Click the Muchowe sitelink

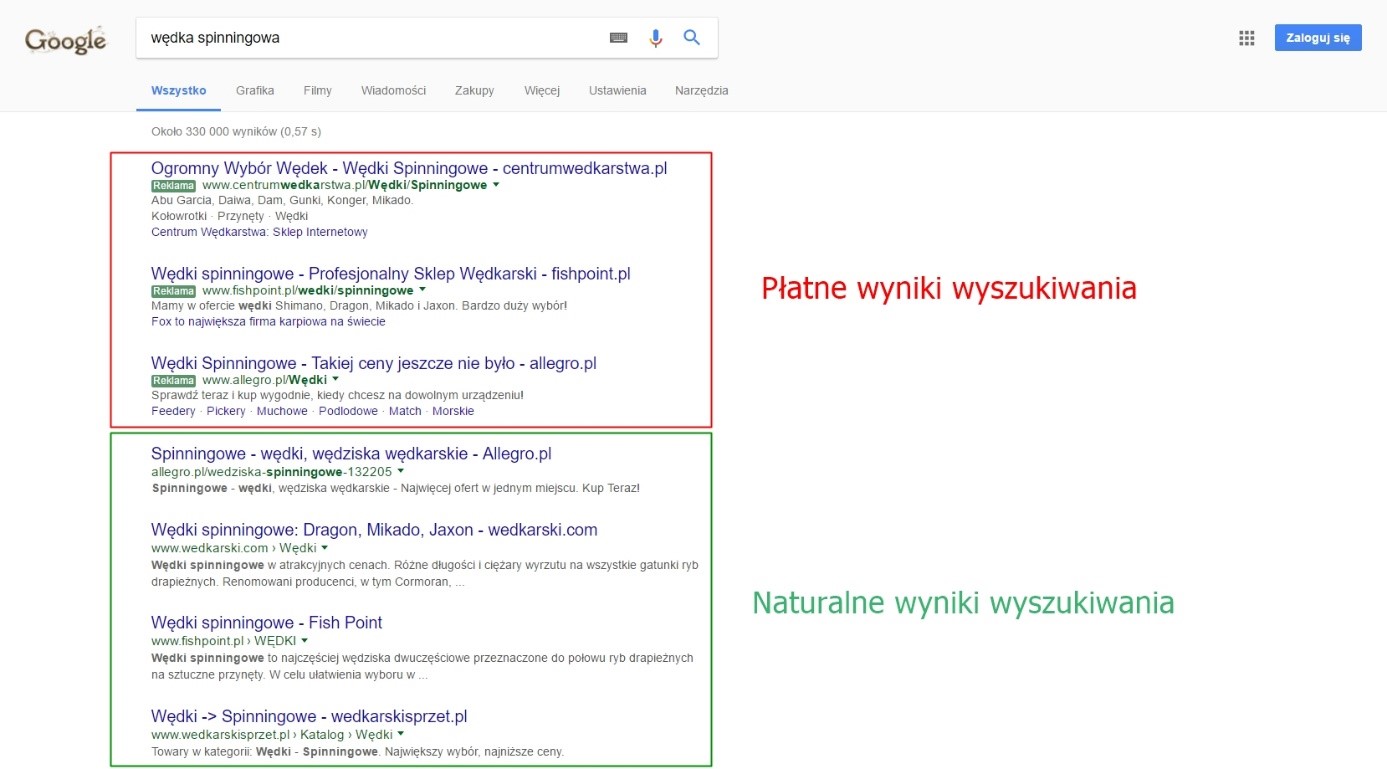click(x=282, y=411)
